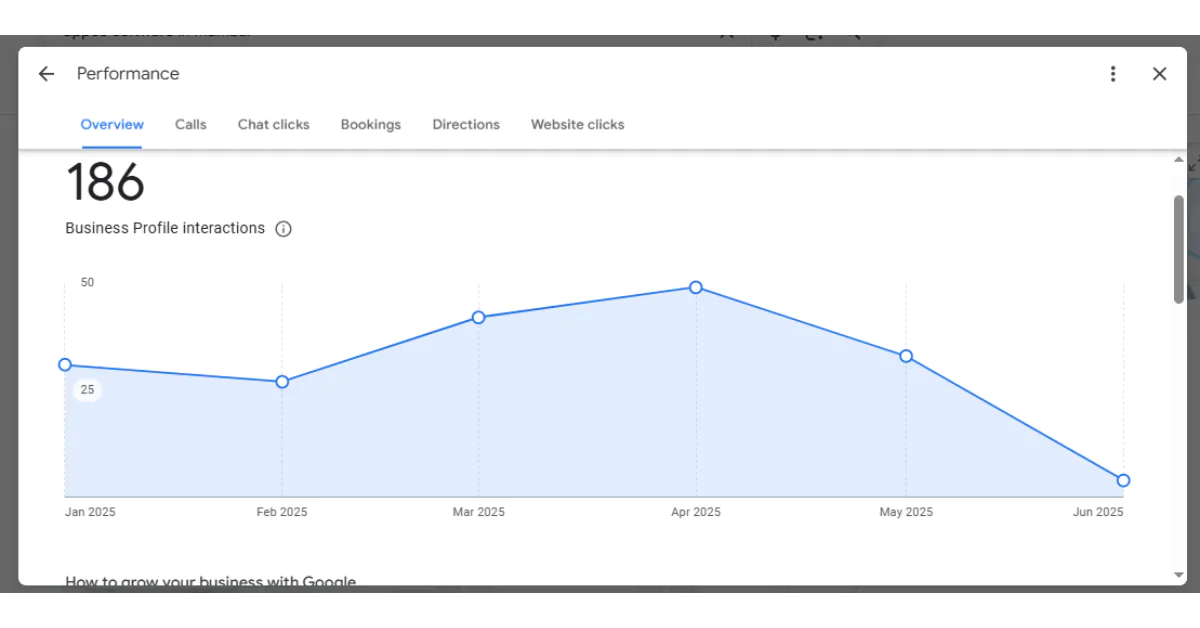Click the scrollbar up arrow
The width and height of the screenshot is (1200, 628).
pyautogui.click(x=1179, y=160)
